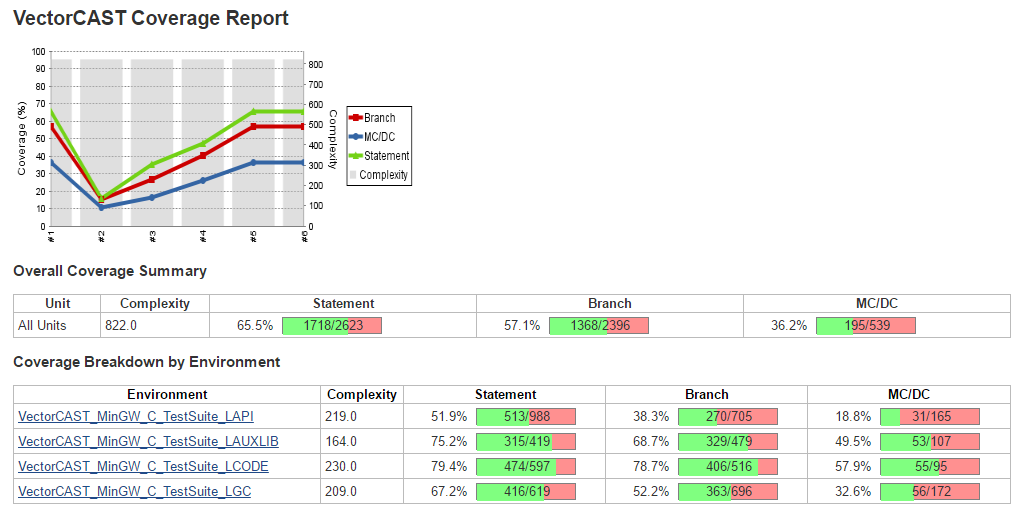Viewport: 1018px width, 512px height.
Task: Click the LAUXLIB MC/DC bar 53/107
Action: click(x=930, y=441)
